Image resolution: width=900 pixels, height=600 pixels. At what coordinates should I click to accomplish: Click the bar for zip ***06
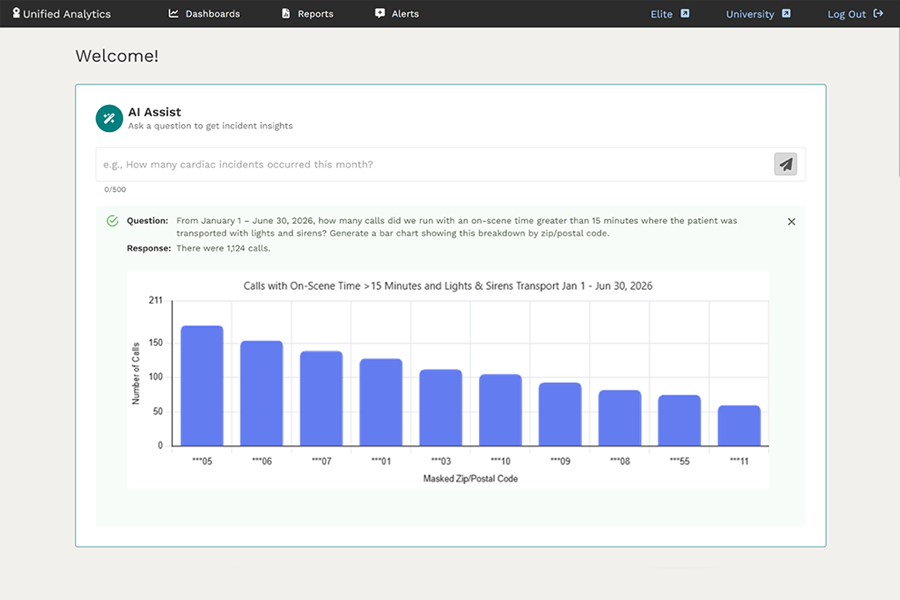[x=262, y=393]
